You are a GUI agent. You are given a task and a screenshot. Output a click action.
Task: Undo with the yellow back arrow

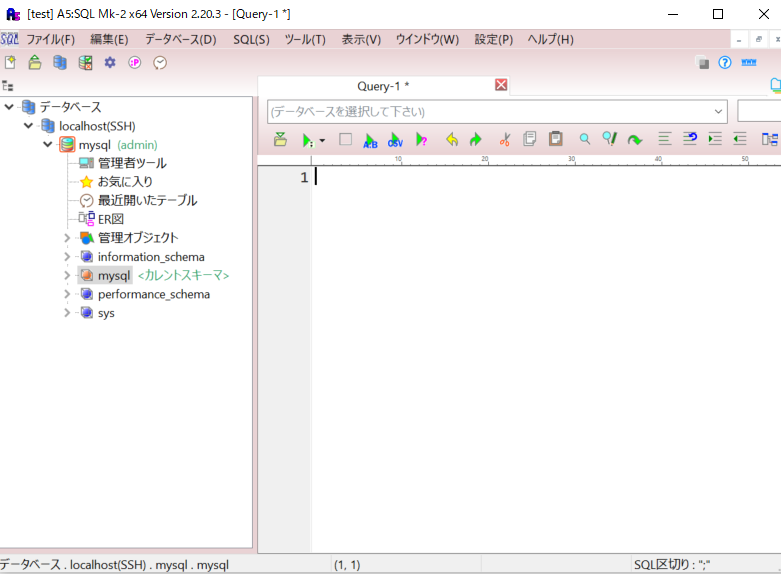(x=452, y=140)
